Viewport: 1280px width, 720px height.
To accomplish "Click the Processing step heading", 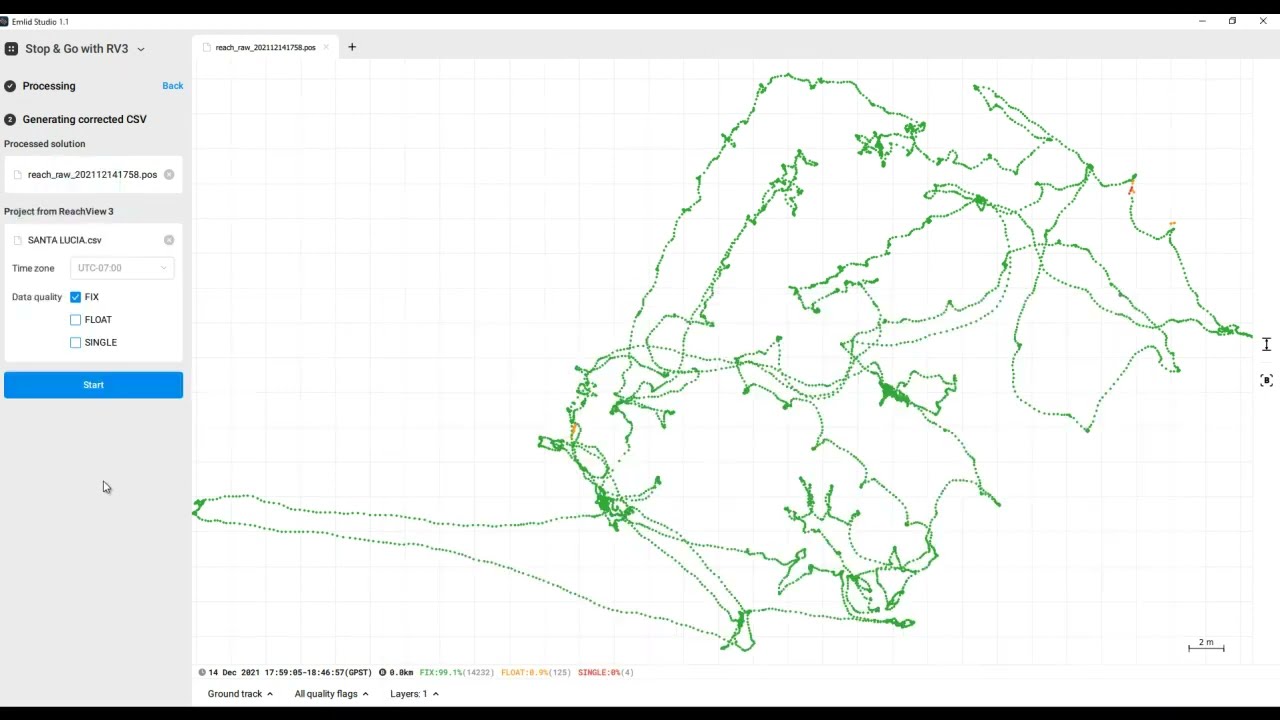I will 49,86.
